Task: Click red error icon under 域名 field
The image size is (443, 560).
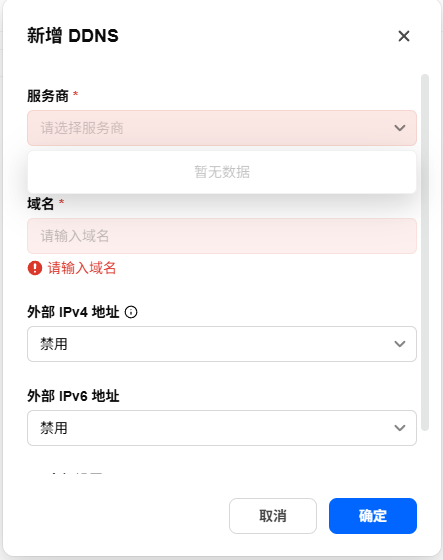Action: click(x=35, y=268)
